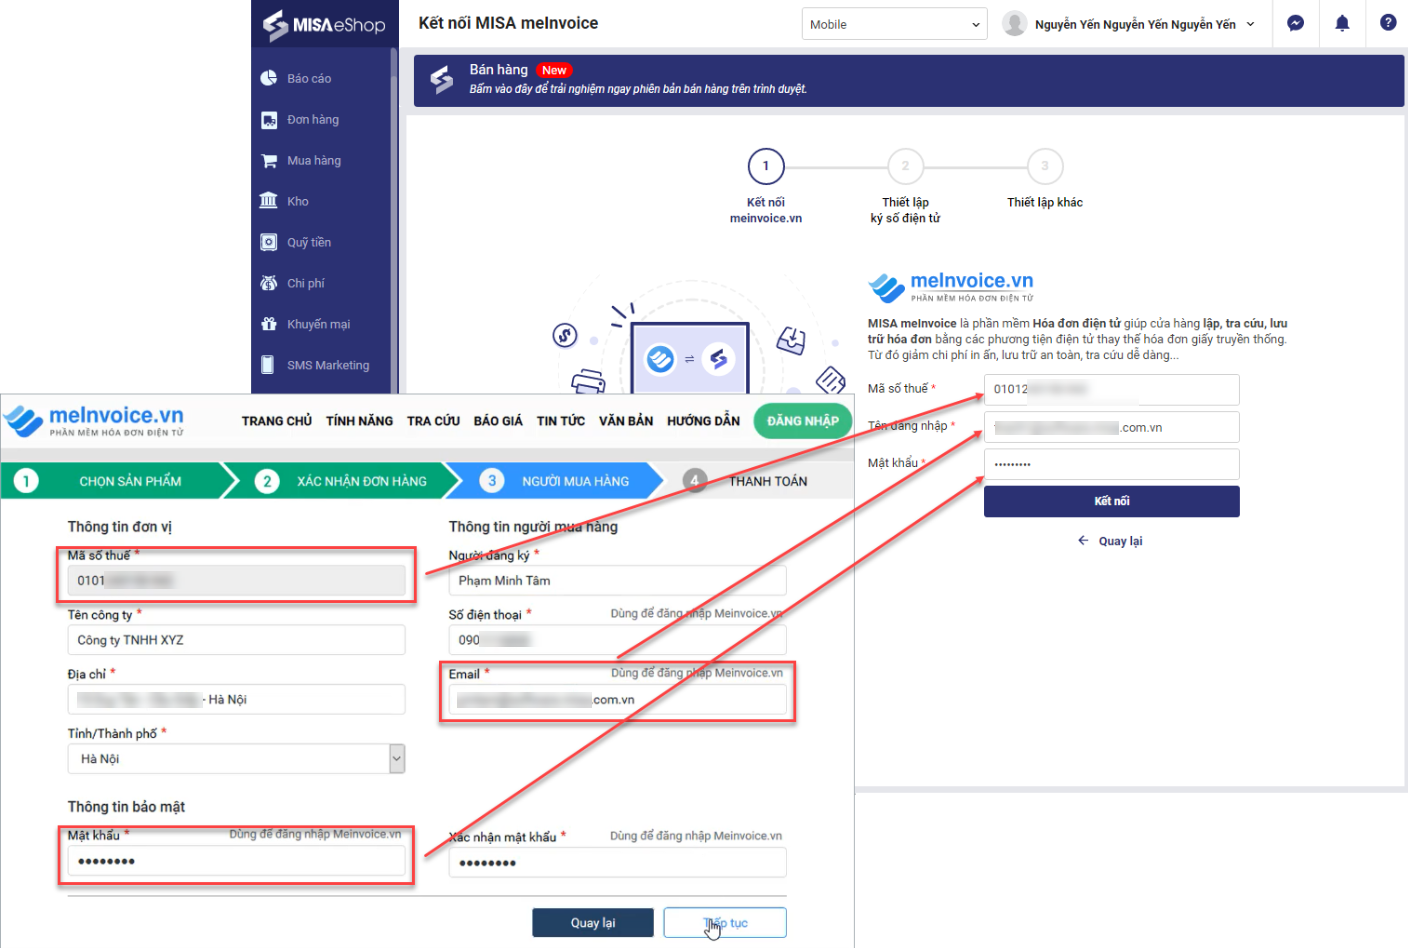Focus Mã số thuế field under Thông tin đơn vị

[x=236, y=580]
